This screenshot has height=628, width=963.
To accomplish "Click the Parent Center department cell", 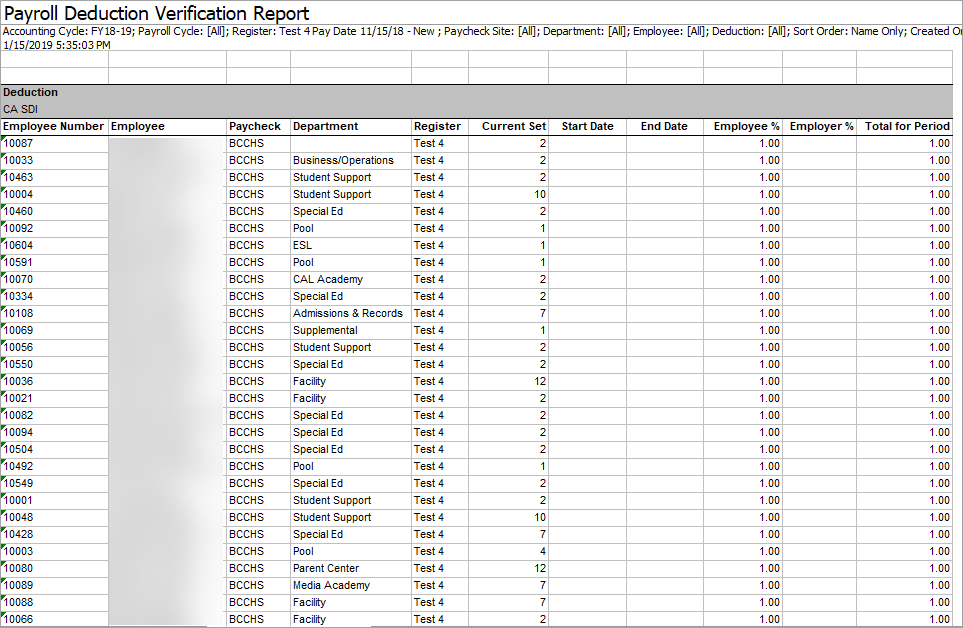I will (325, 569).
